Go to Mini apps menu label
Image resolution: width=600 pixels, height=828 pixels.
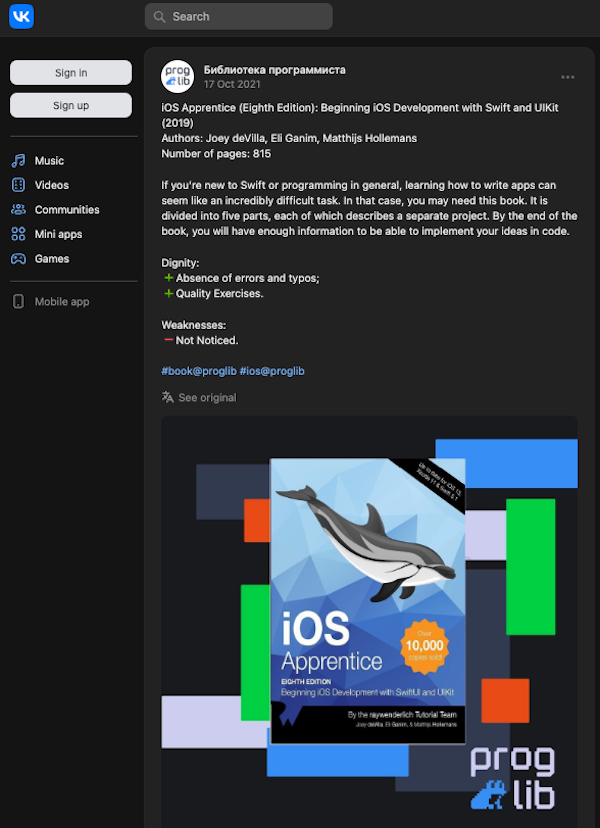coord(58,234)
